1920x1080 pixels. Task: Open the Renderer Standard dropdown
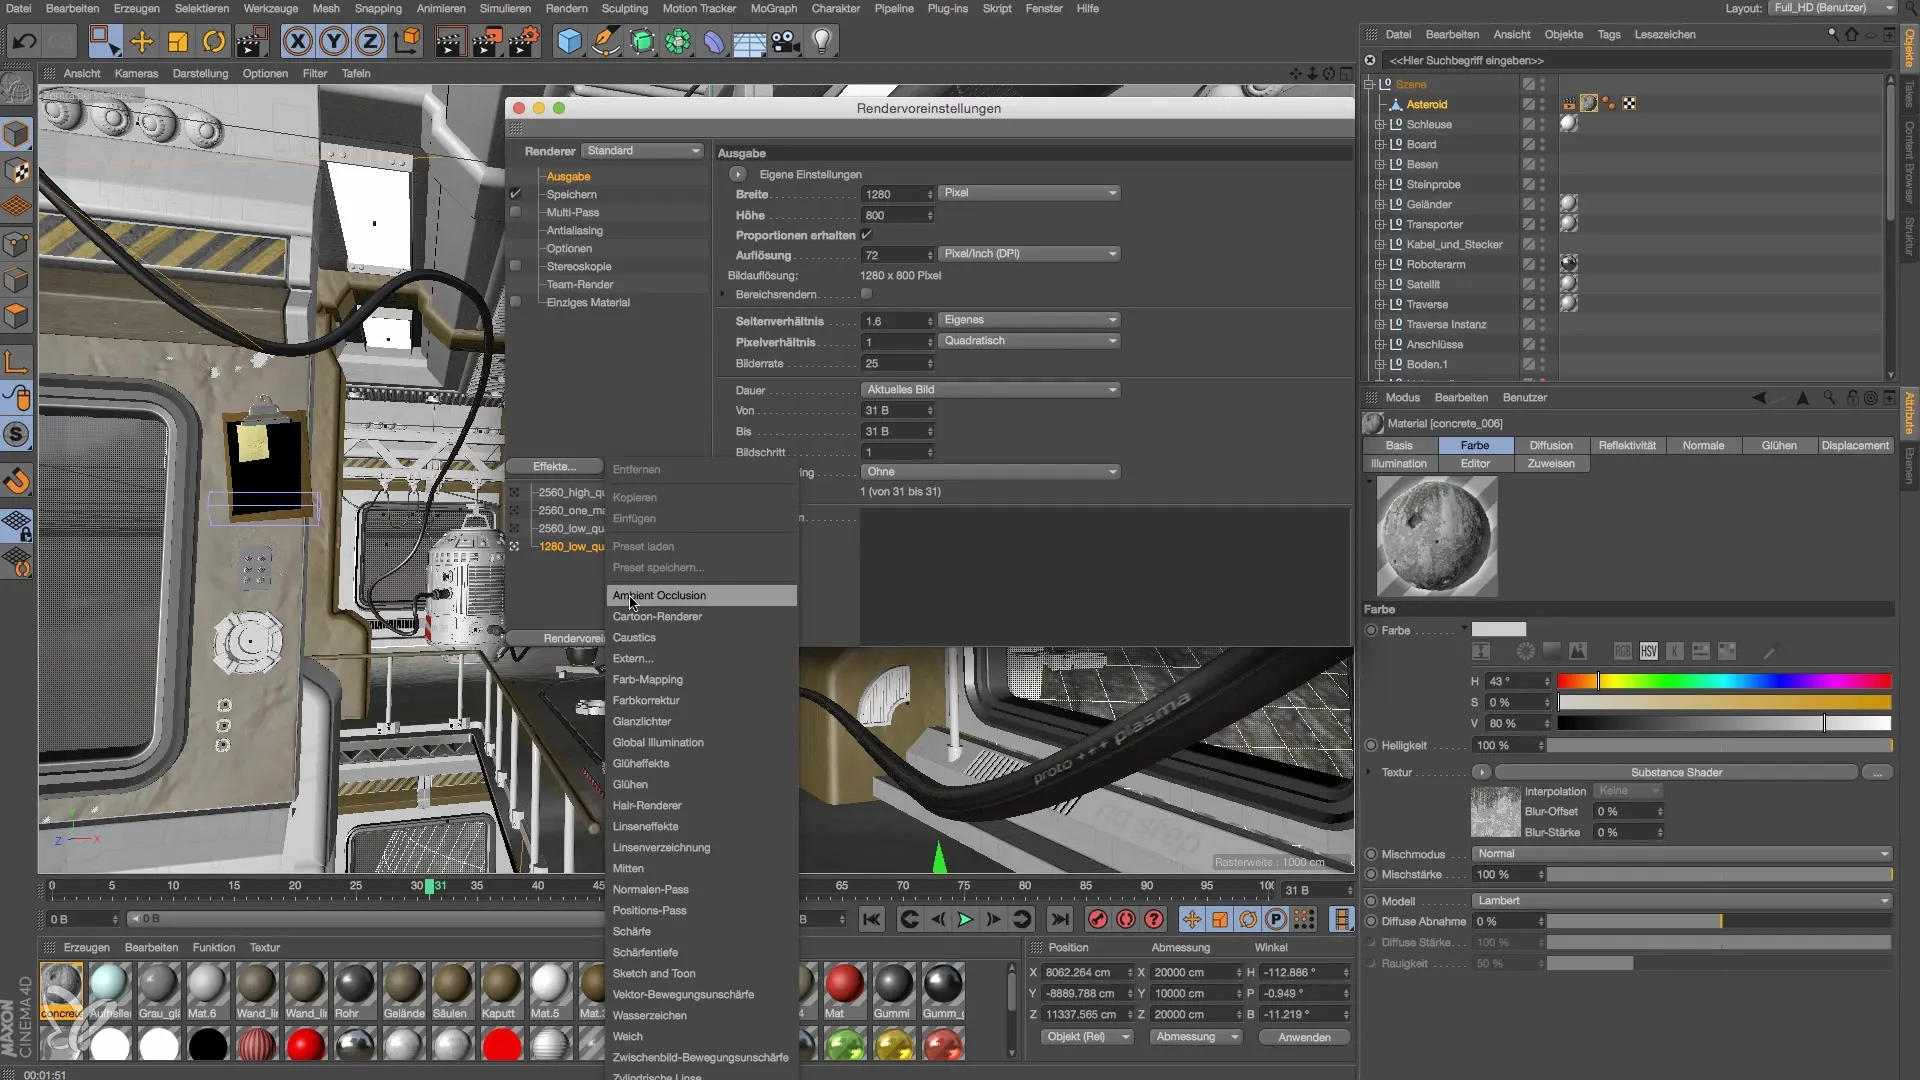click(643, 151)
